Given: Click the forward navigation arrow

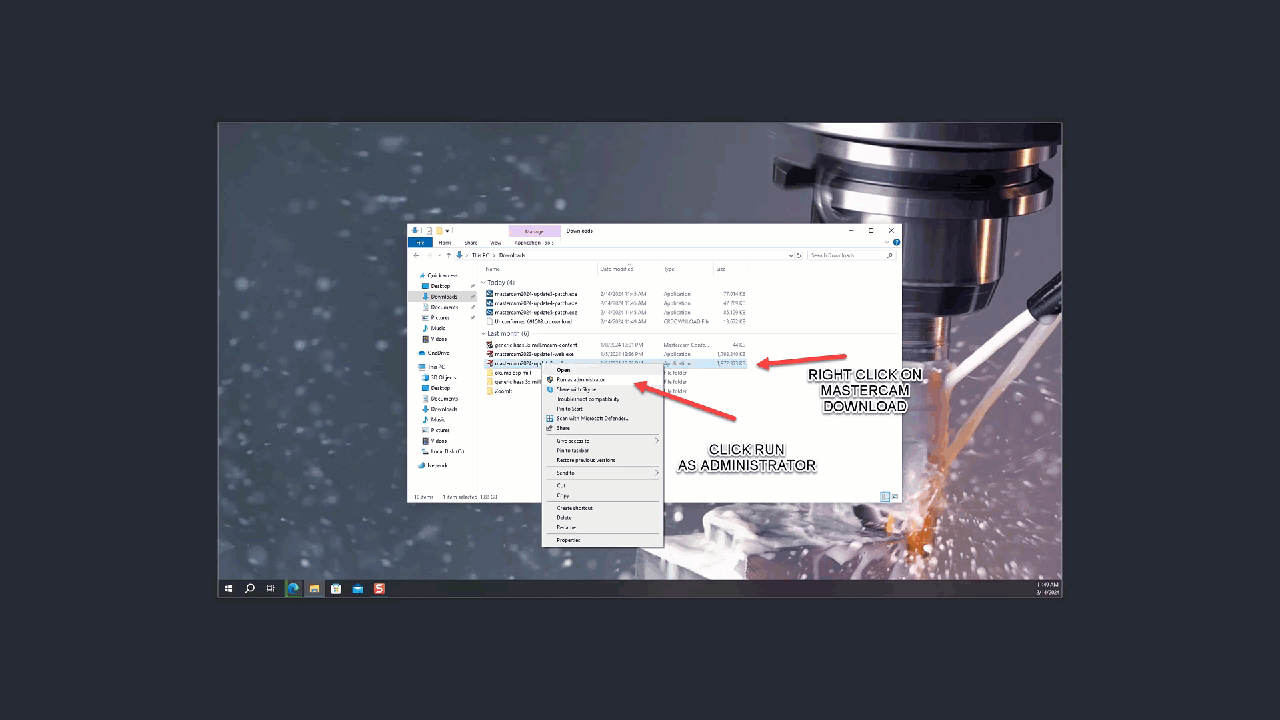Looking at the screenshot, I should pos(431,255).
